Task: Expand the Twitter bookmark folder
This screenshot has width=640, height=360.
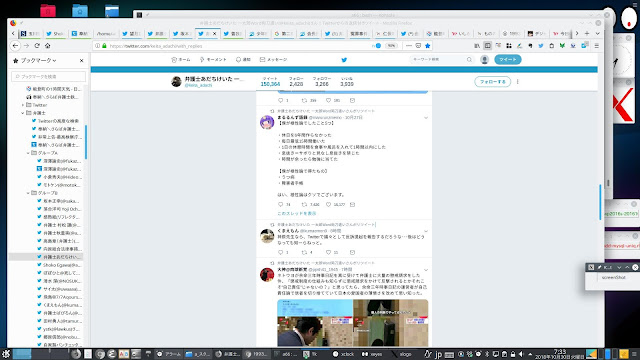Action: point(23,105)
